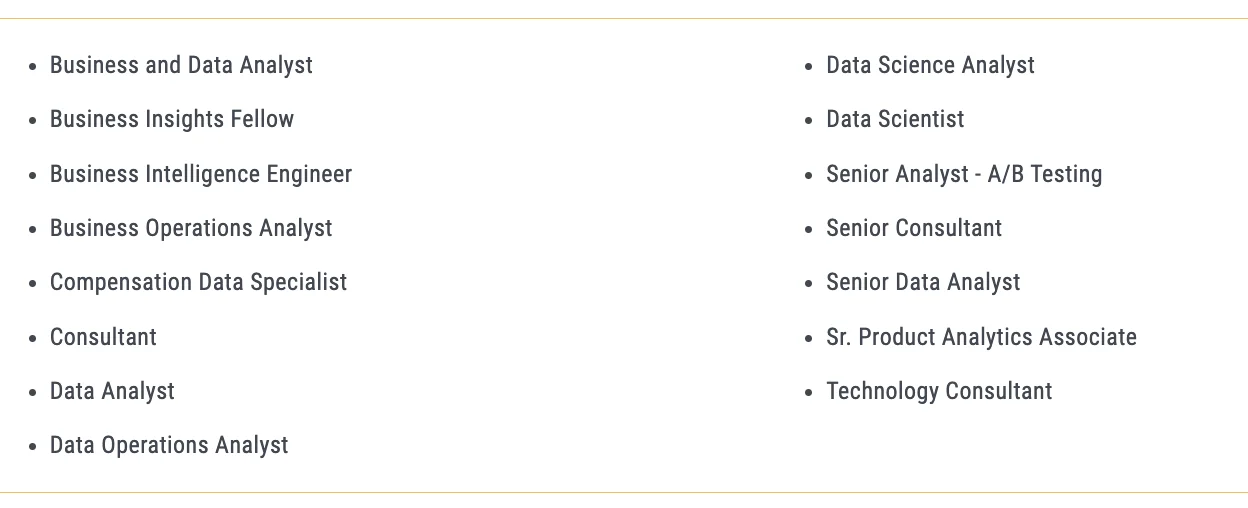1248x508 pixels.
Task: Open the Business Intelligence Engineer item
Action: [x=201, y=174]
